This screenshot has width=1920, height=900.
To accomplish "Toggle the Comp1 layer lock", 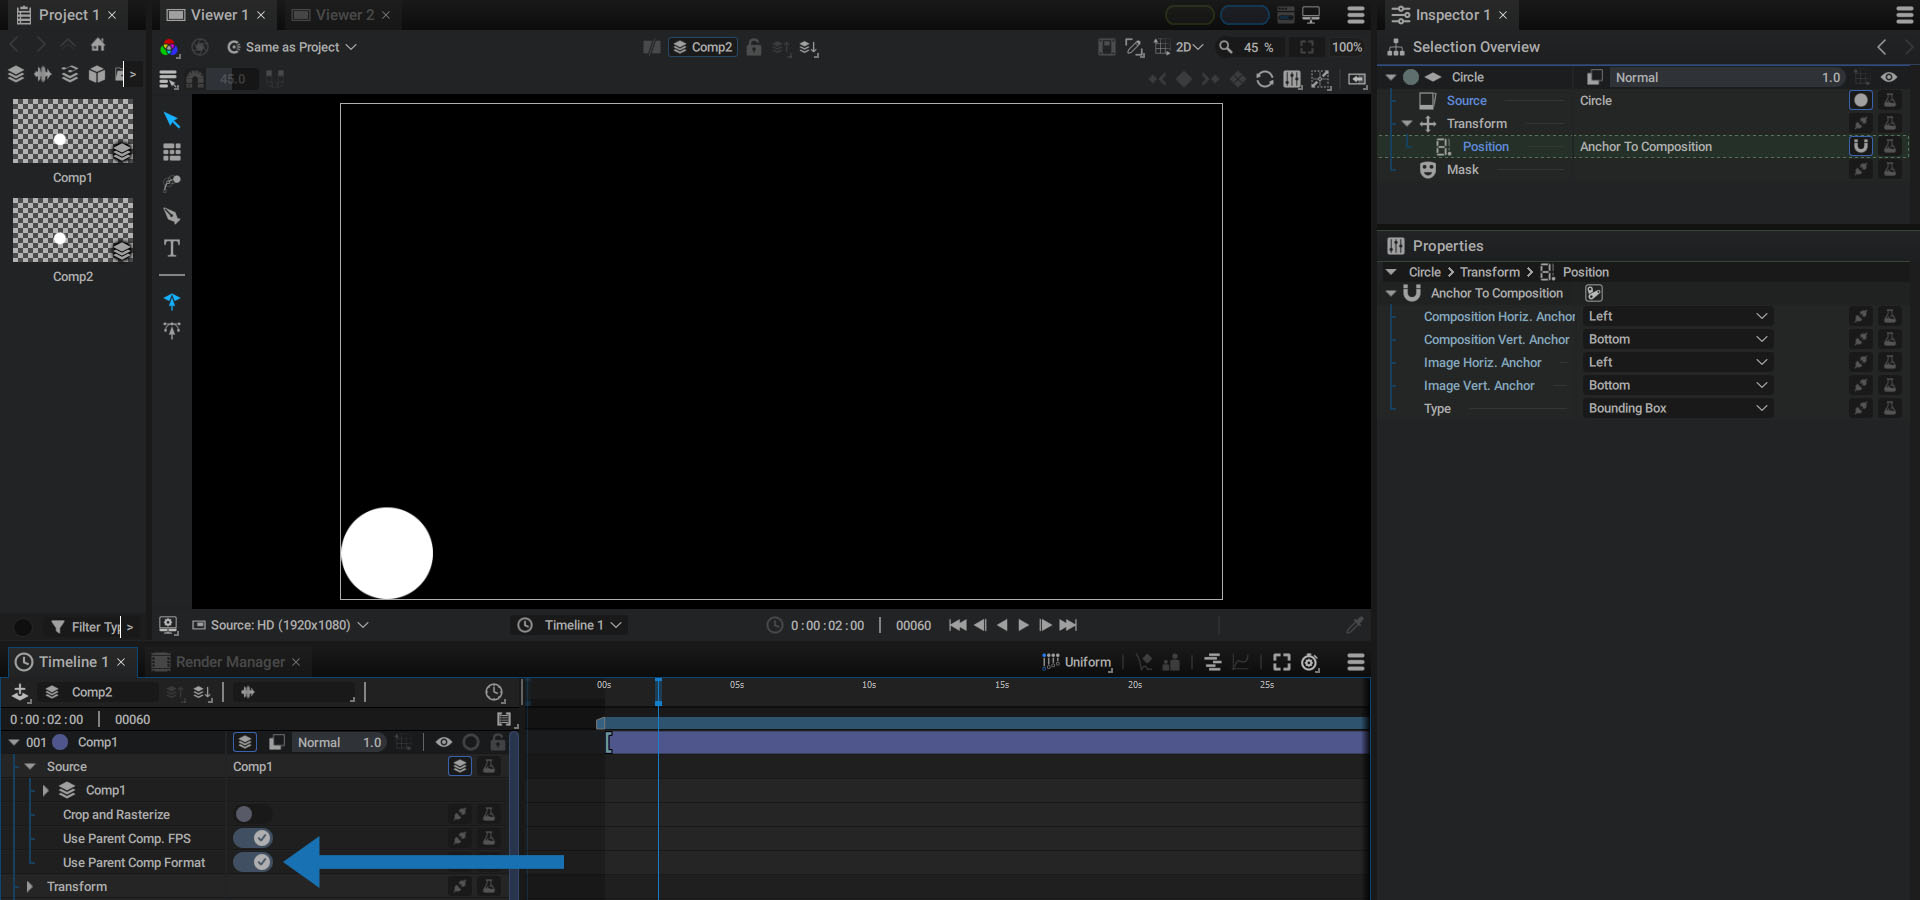I will click(498, 742).
